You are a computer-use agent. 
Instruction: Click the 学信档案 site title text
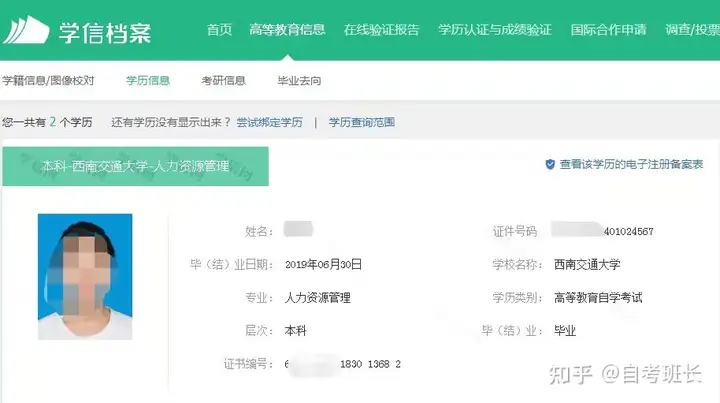pyautogui.click(x=105, y=33)
